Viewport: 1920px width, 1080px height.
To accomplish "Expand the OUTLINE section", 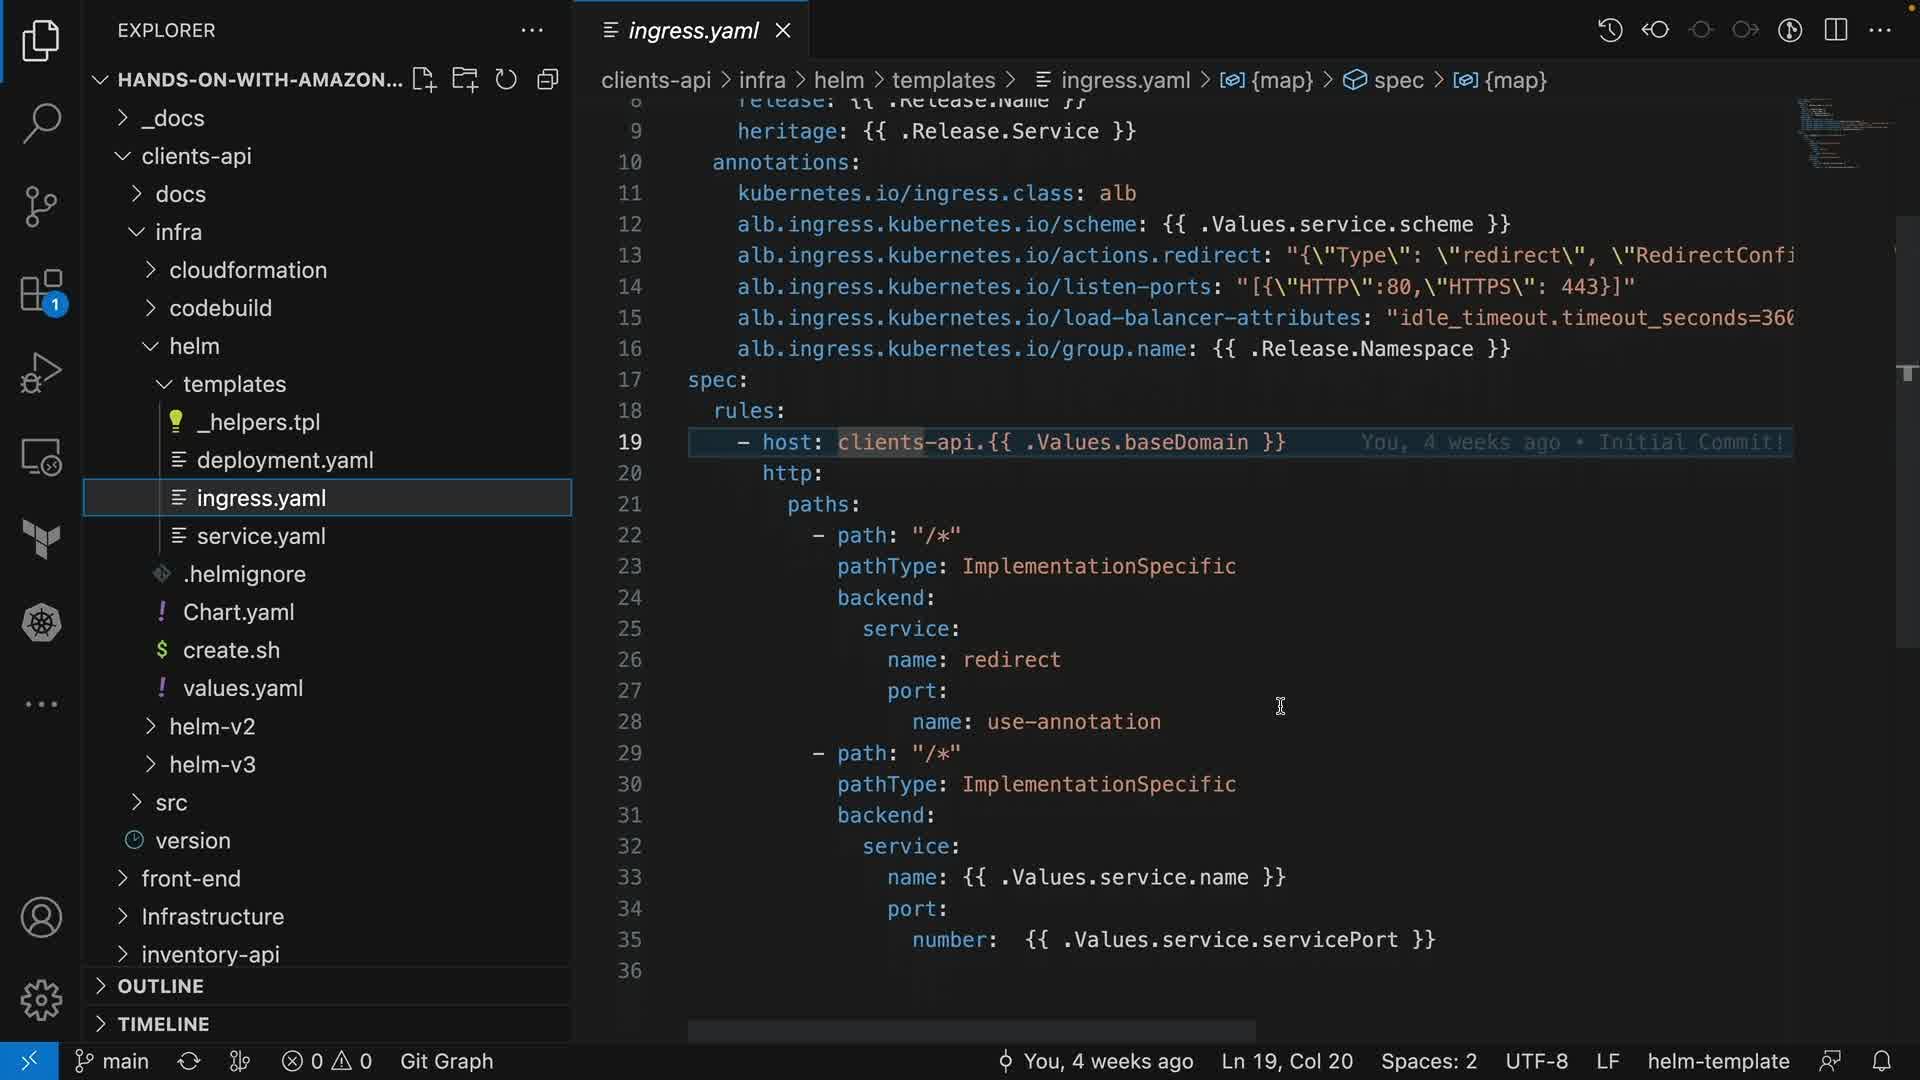I will point(160,986).
